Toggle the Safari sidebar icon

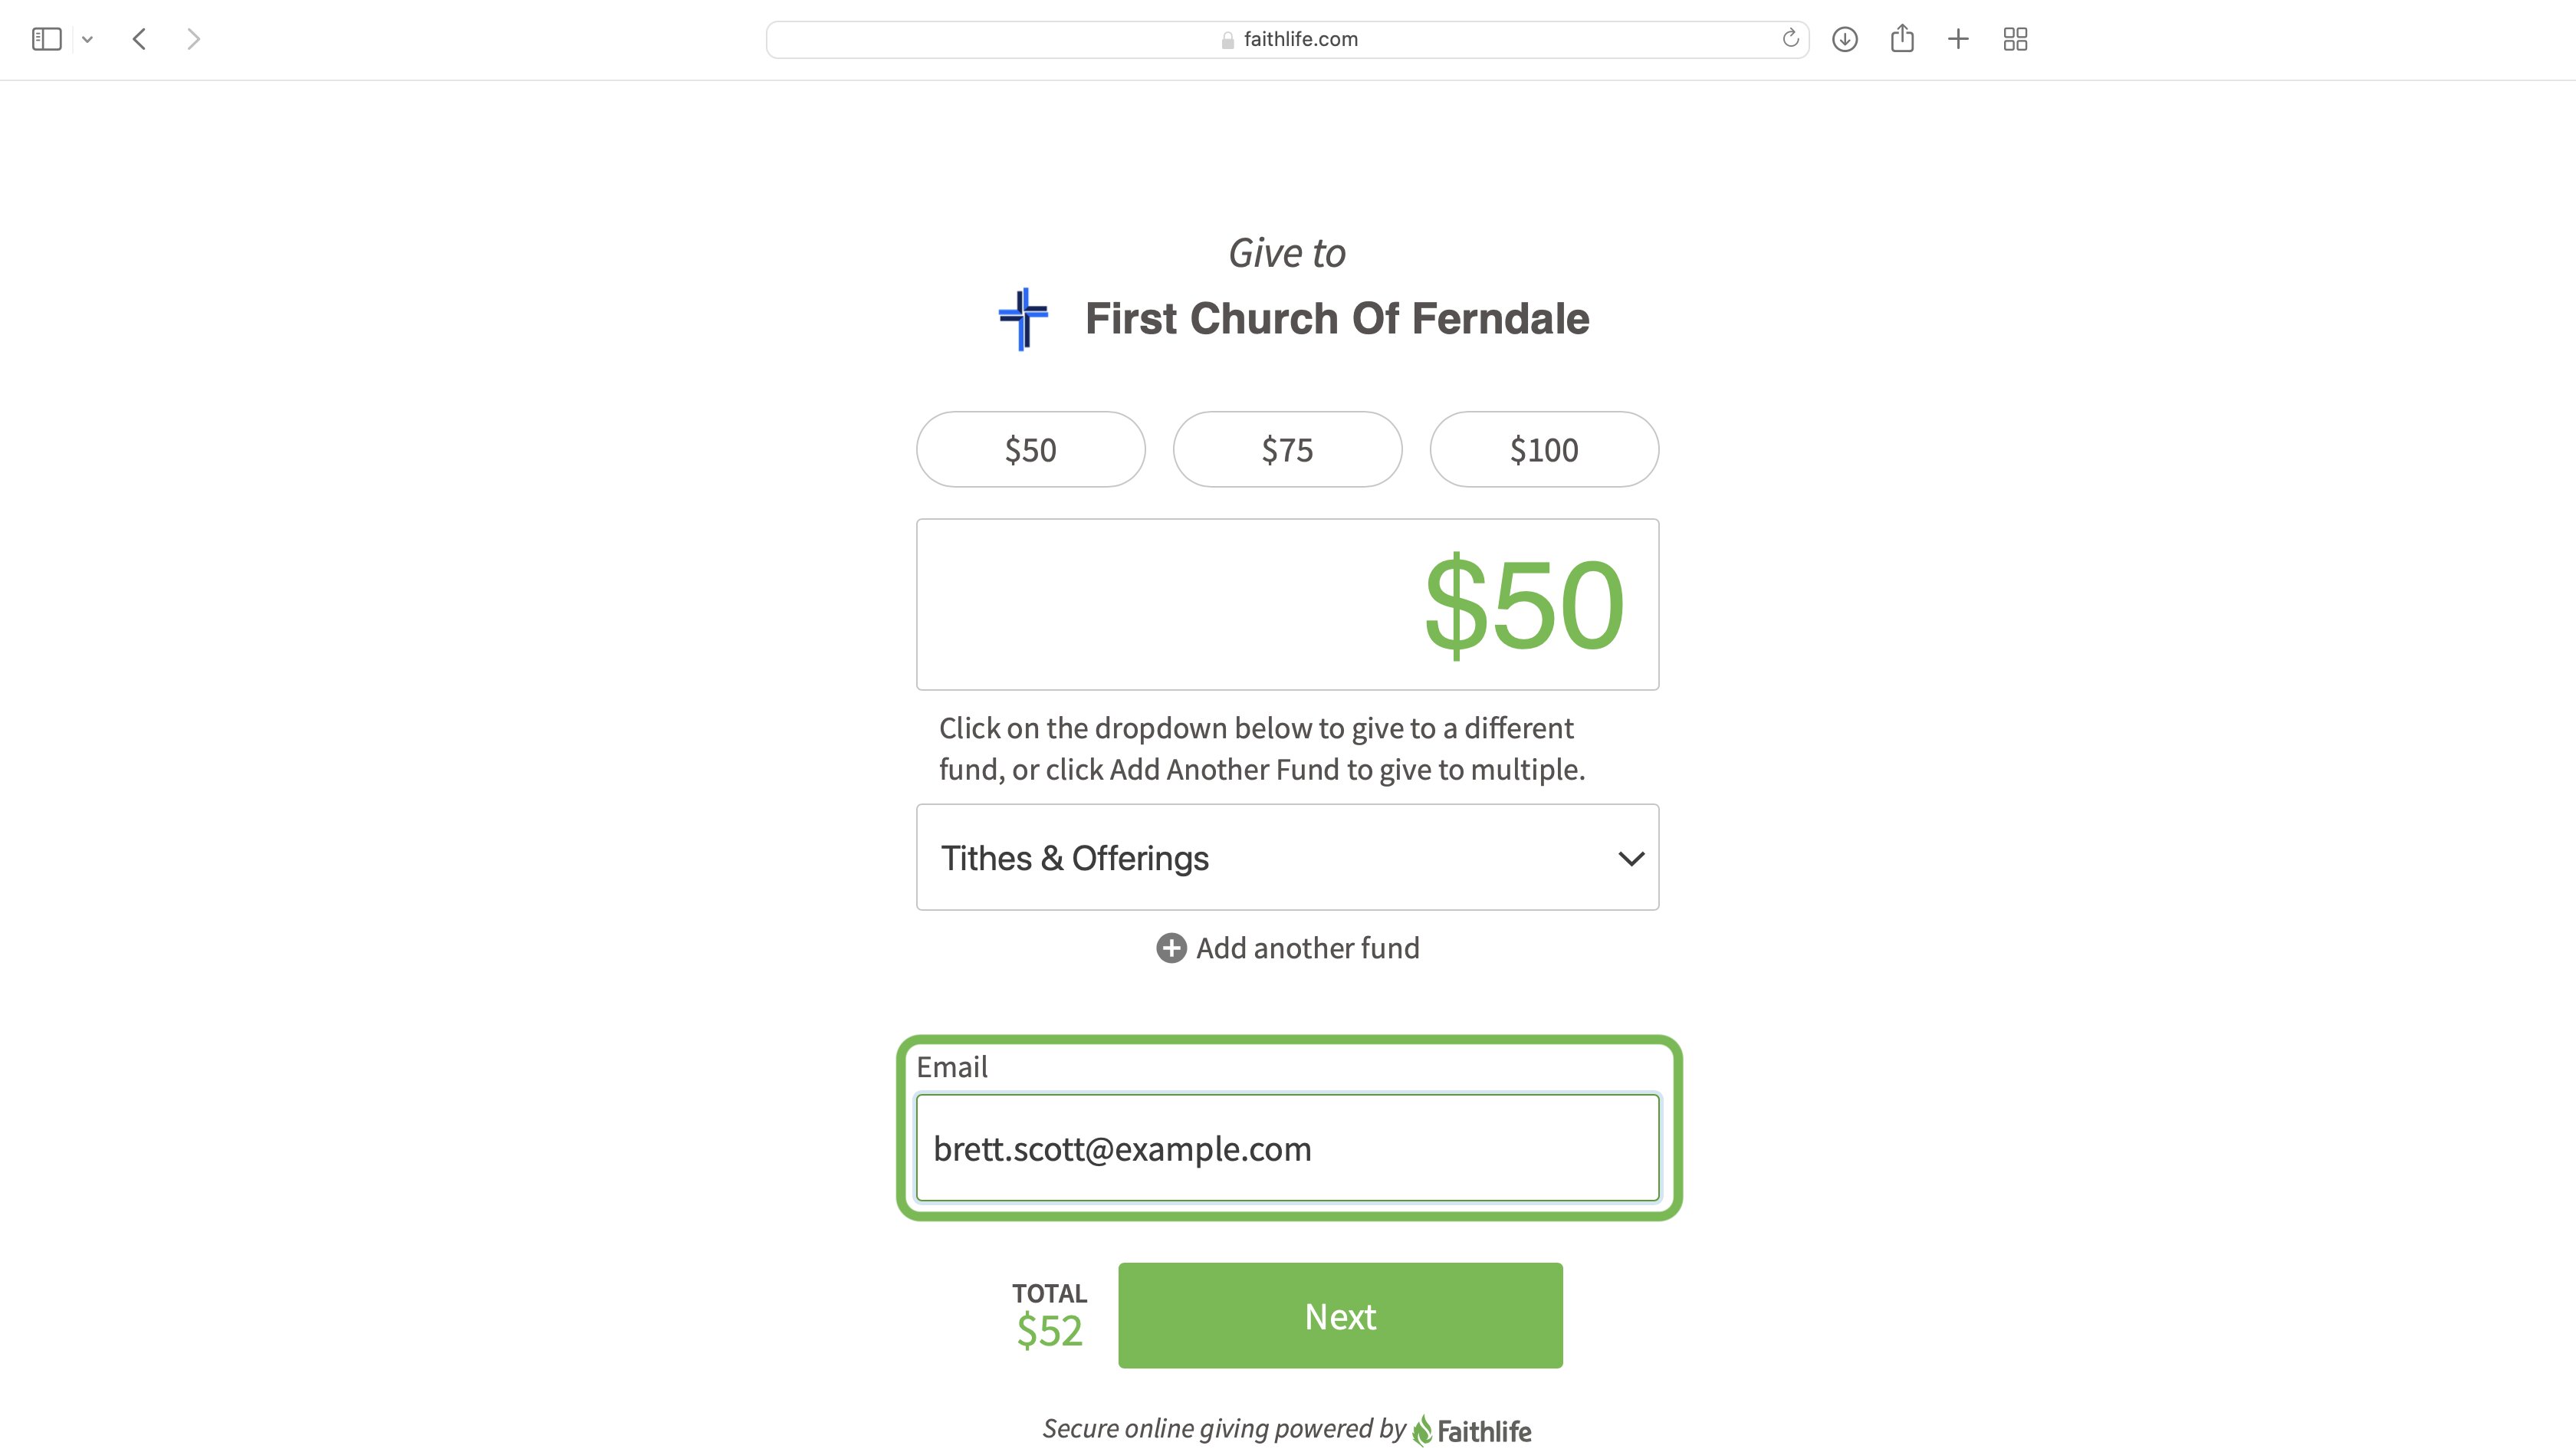click(47, 39)
